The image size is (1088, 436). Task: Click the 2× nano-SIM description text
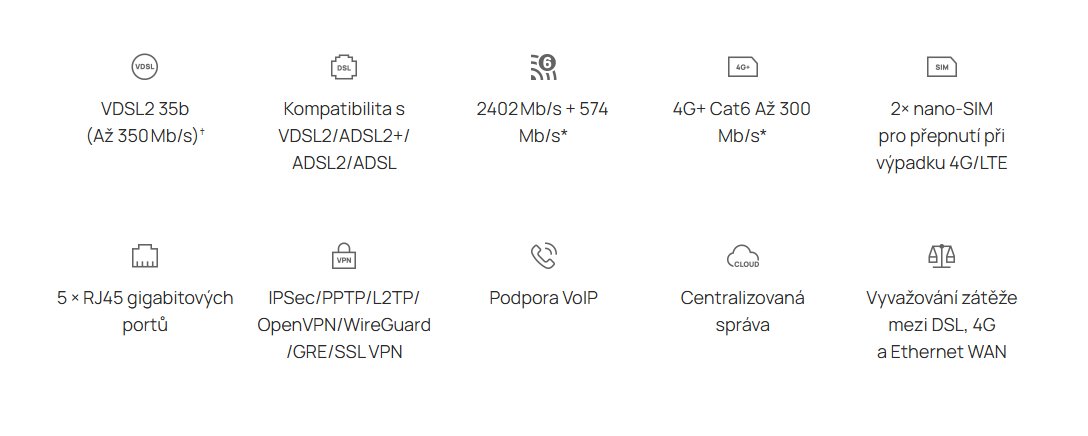(941, 135)
